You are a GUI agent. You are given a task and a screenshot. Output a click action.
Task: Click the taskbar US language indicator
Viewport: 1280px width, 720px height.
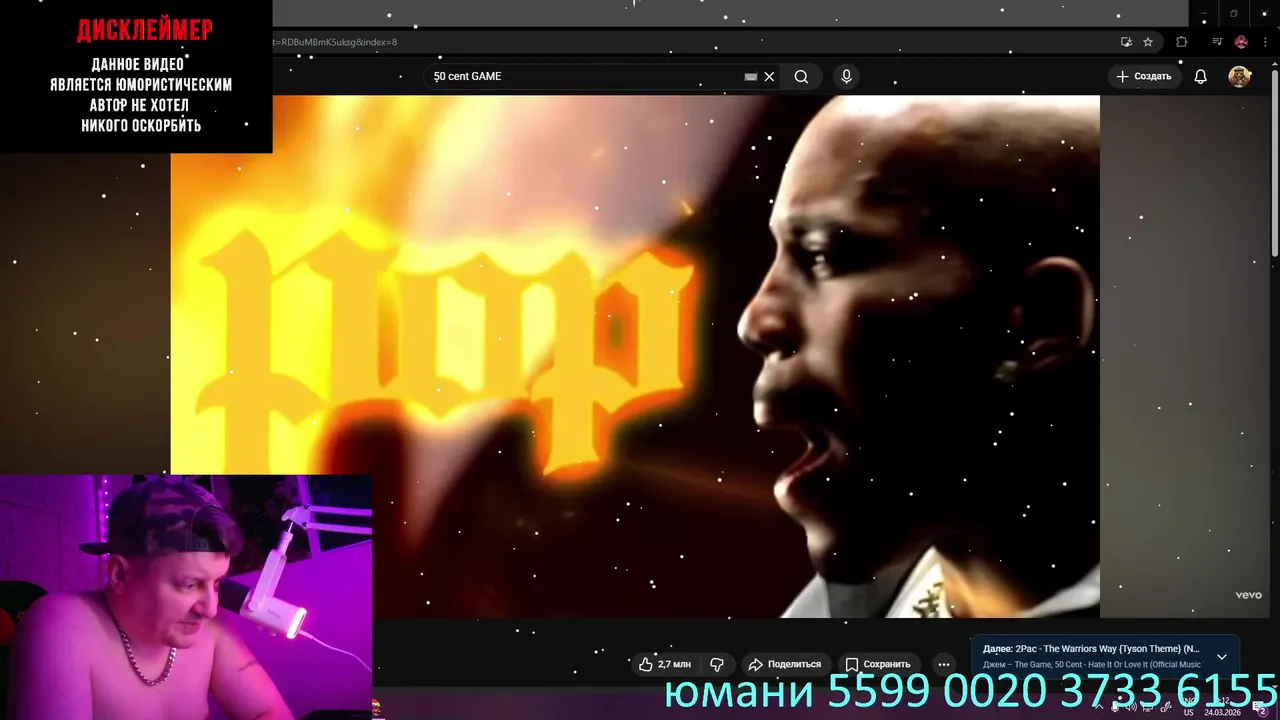pos(1189,713)
